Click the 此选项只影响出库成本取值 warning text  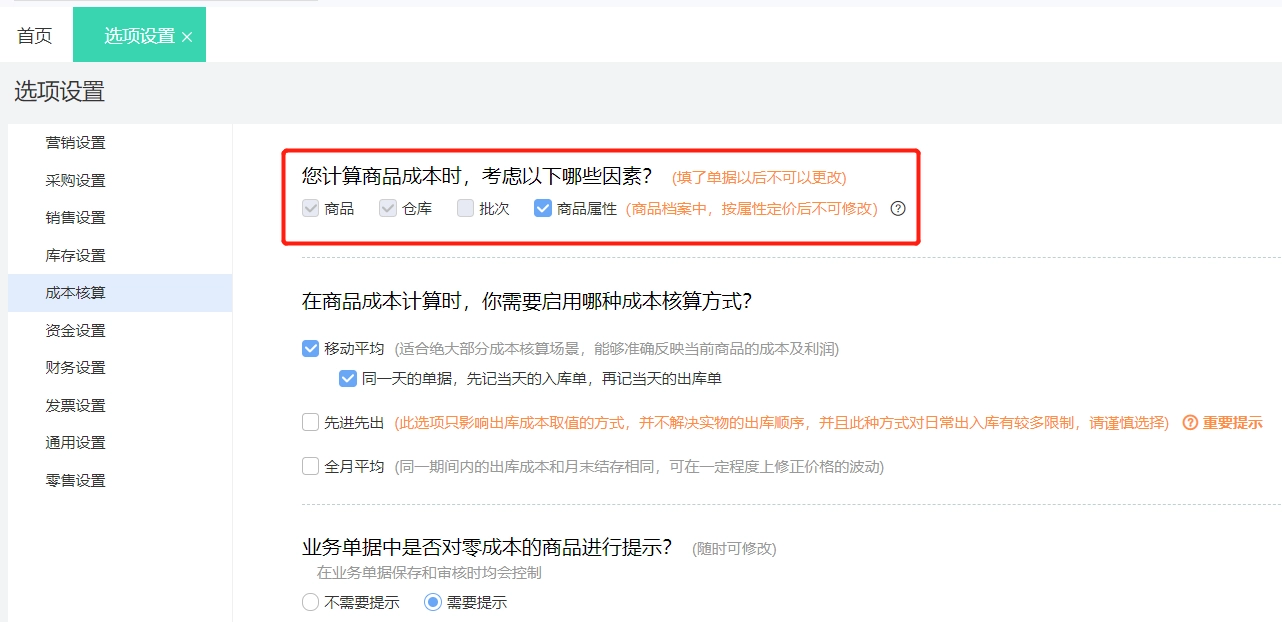[x=781, y=423]
